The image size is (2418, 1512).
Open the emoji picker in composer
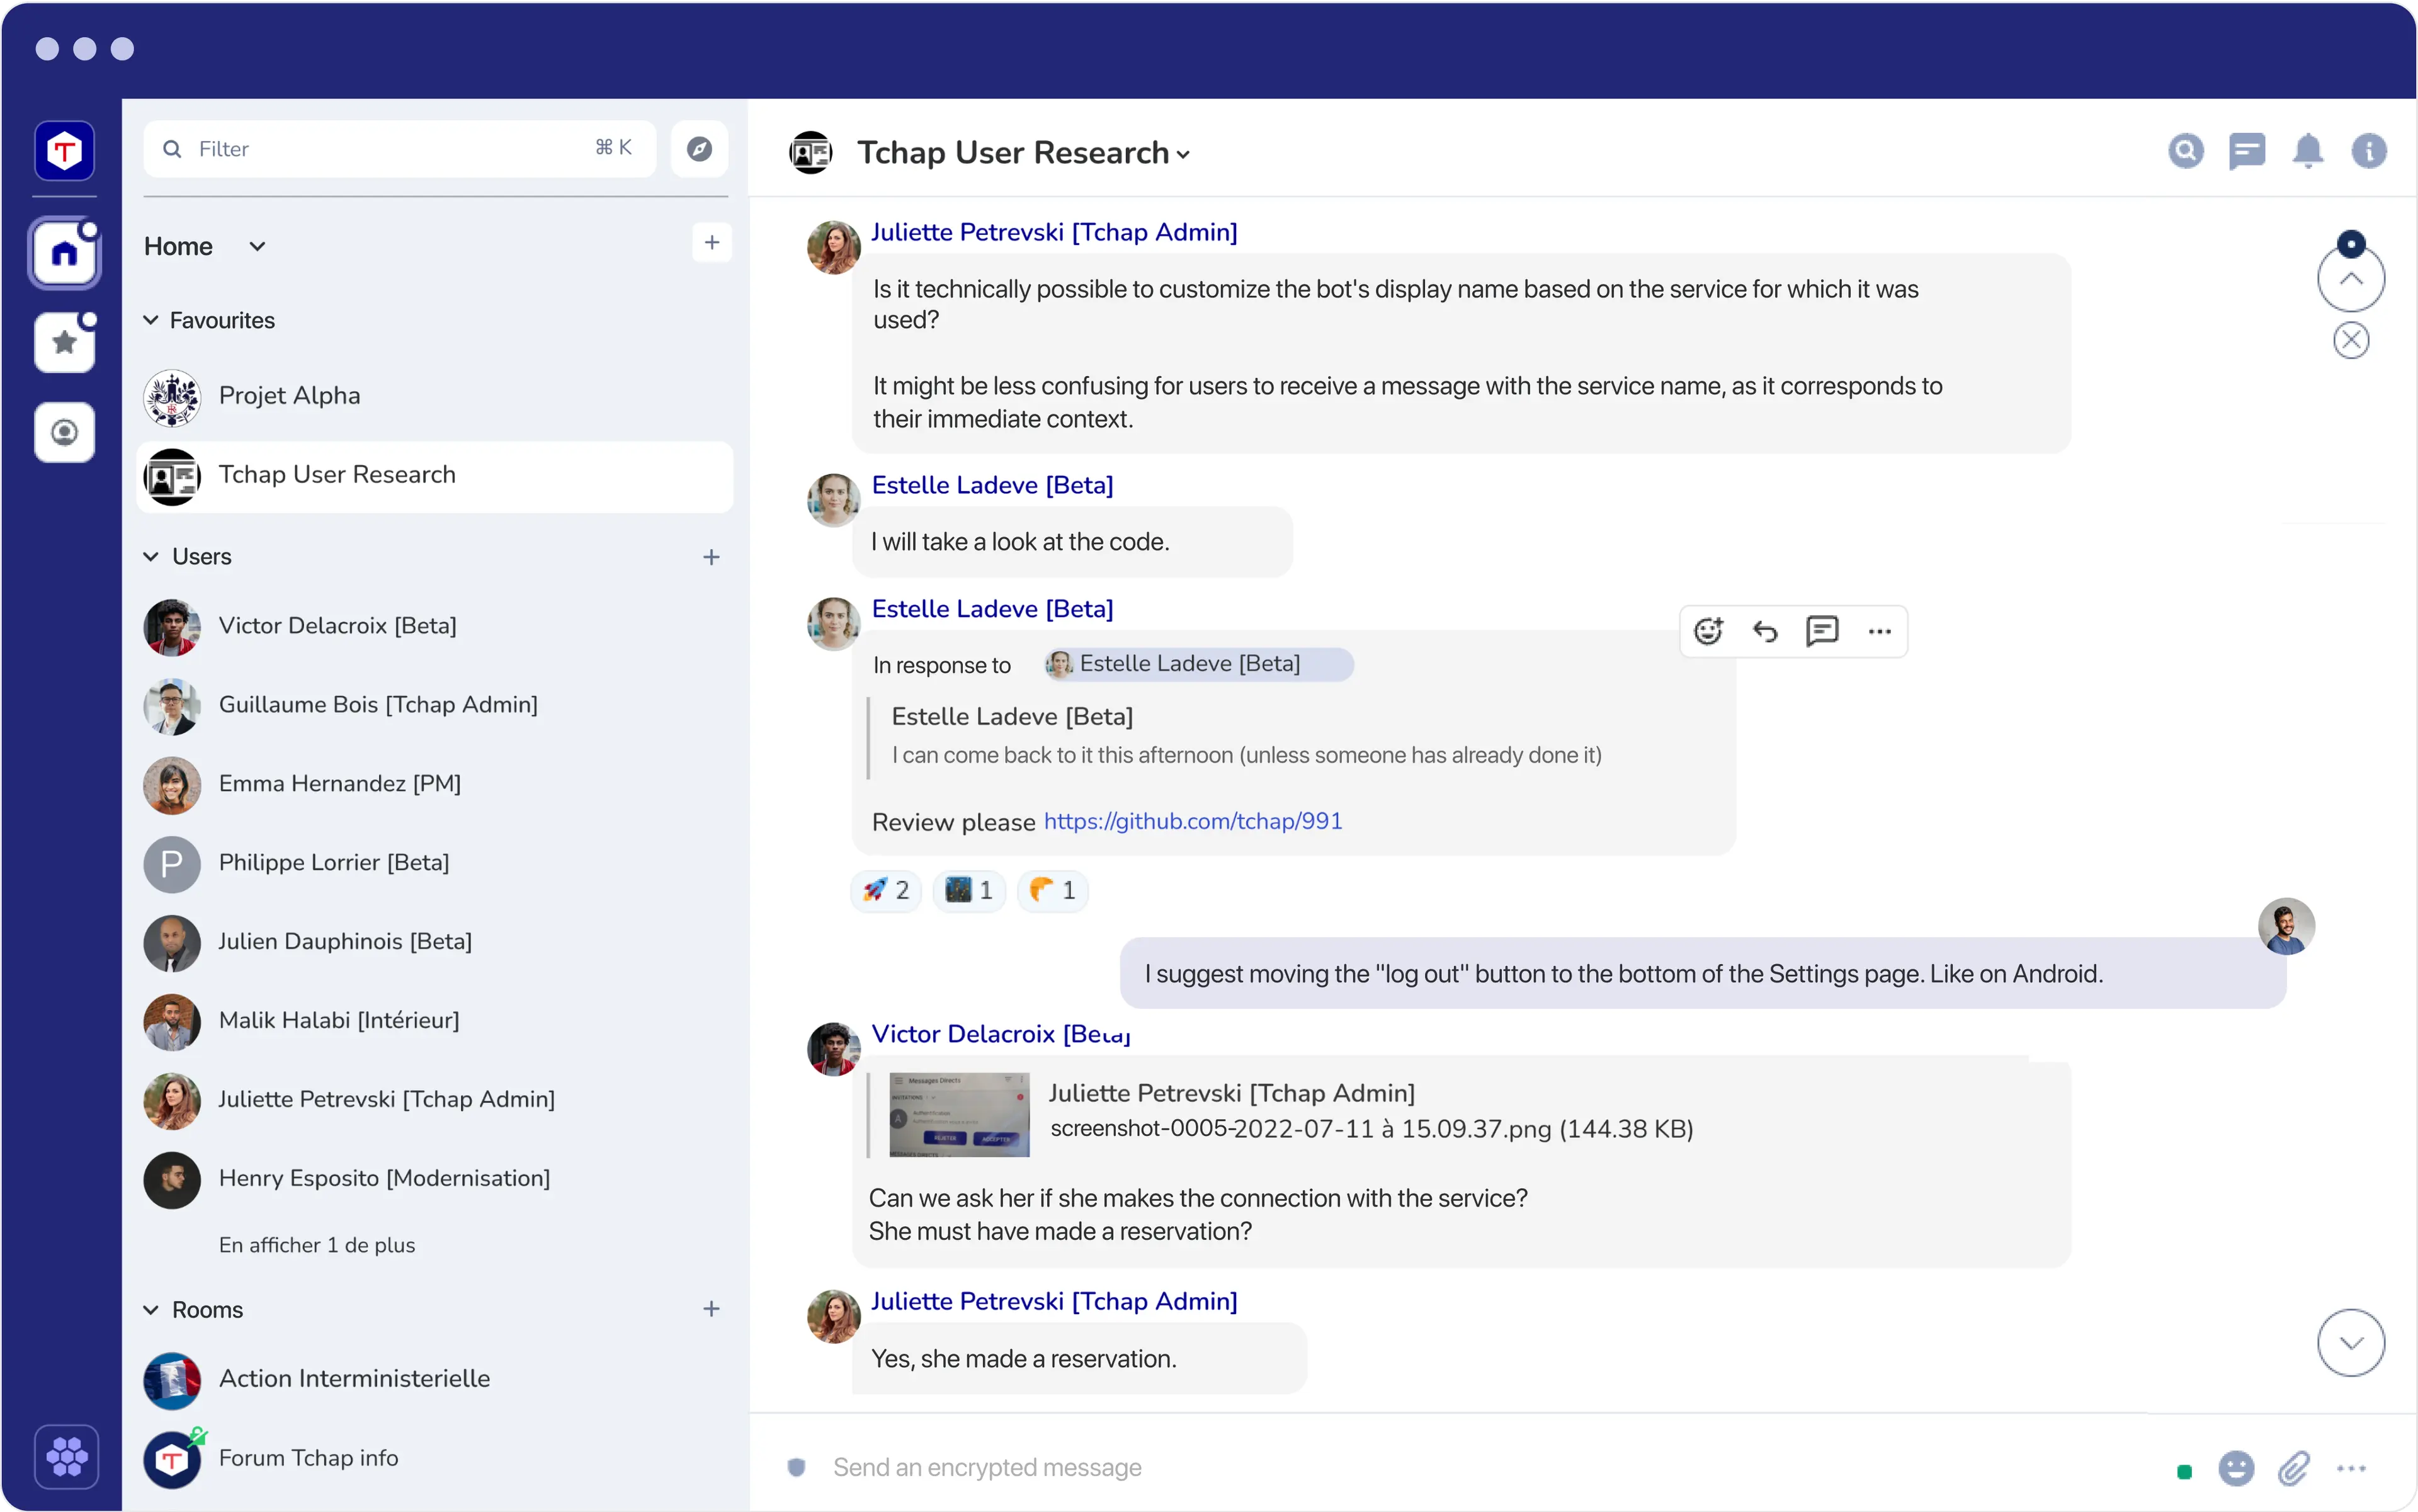tap(2236, 1468)
